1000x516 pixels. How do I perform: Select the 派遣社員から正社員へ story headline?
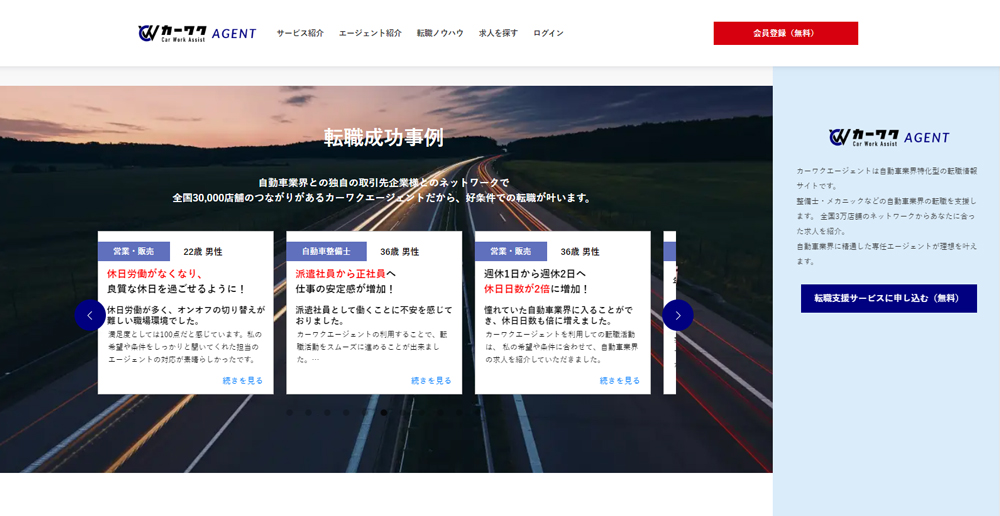pyautogui.click(x=345, y=281)
